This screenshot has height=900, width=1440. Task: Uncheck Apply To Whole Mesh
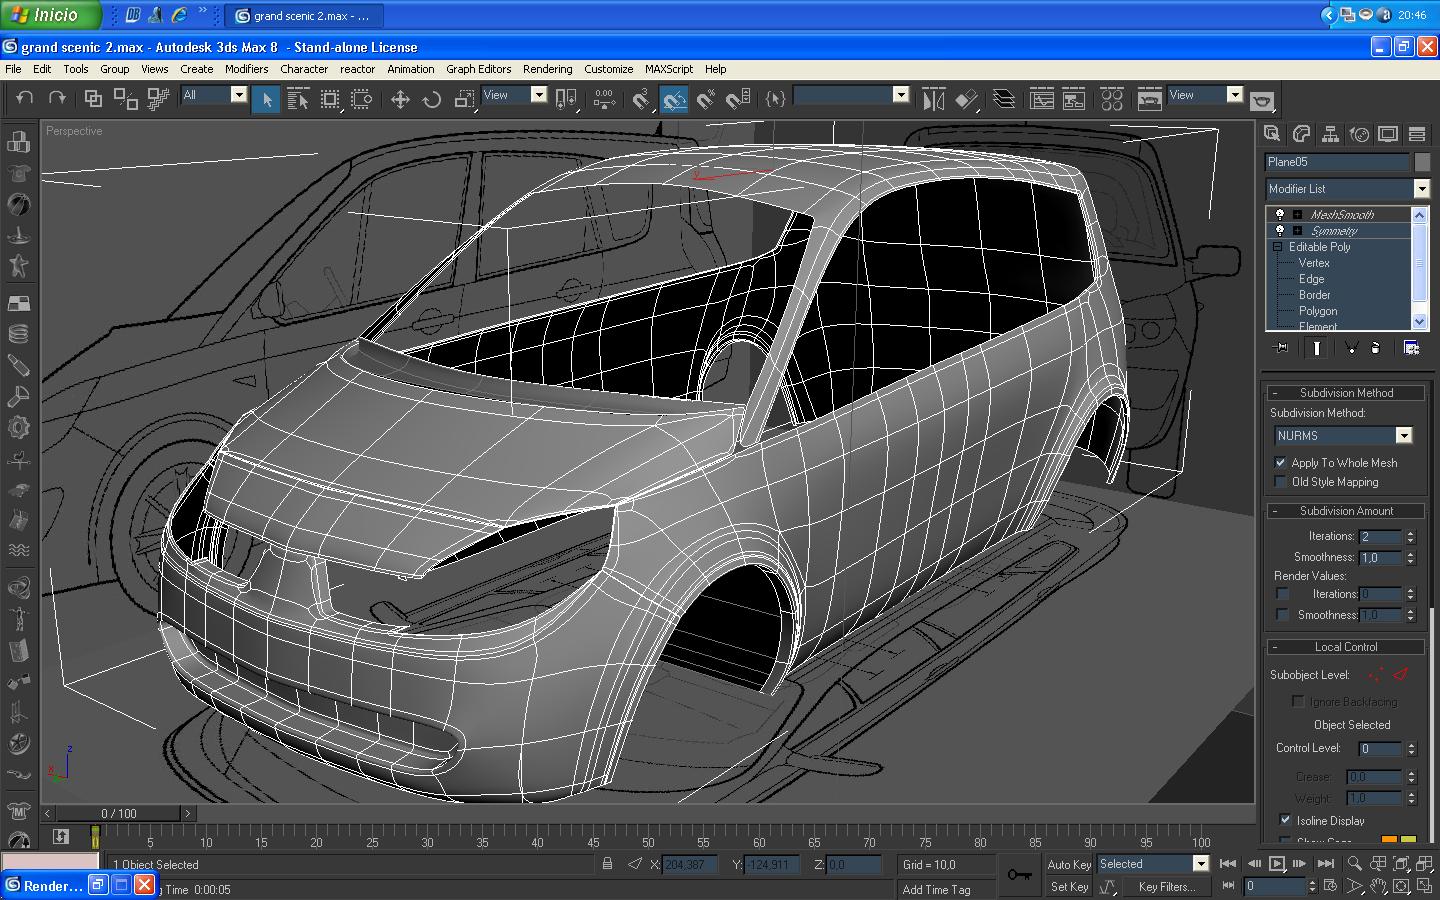[1280, 463]
